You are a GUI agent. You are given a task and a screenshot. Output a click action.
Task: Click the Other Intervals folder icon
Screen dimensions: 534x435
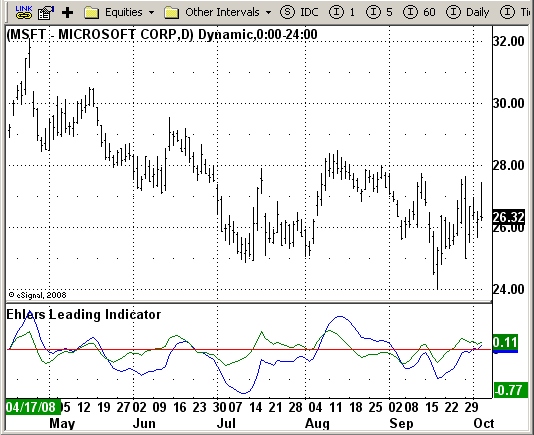[x=171, y=13]
